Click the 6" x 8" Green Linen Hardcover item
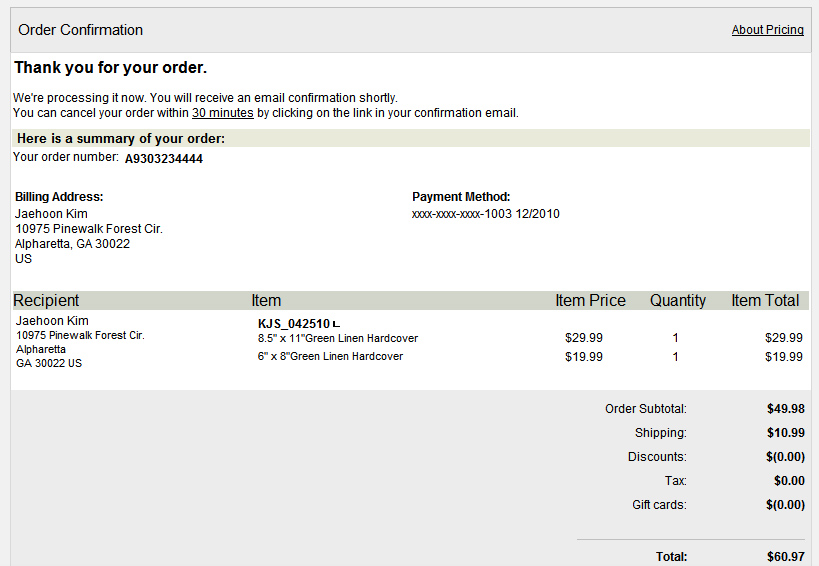The image size is (819, 566). click(x=330, y=357)
